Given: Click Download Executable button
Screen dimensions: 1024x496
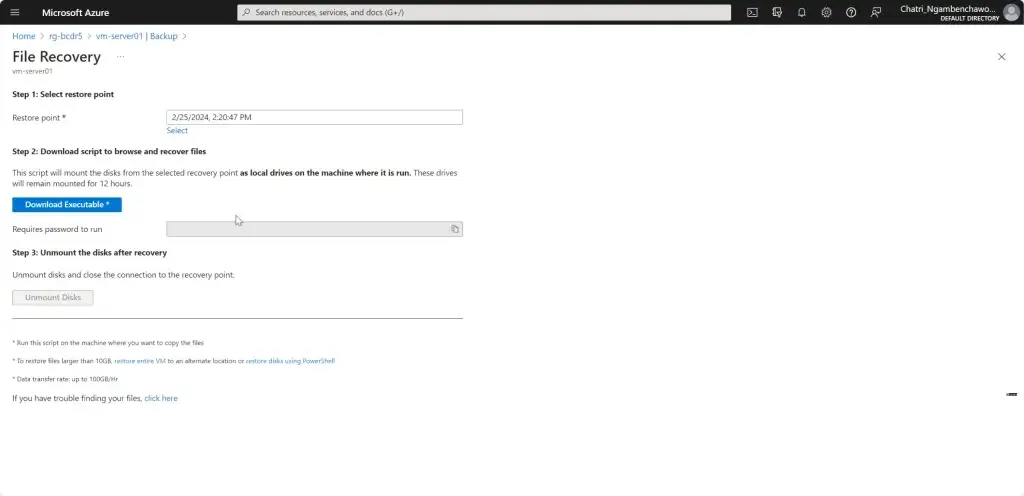Looking at the screenshot, I should [x=67, y=205].
